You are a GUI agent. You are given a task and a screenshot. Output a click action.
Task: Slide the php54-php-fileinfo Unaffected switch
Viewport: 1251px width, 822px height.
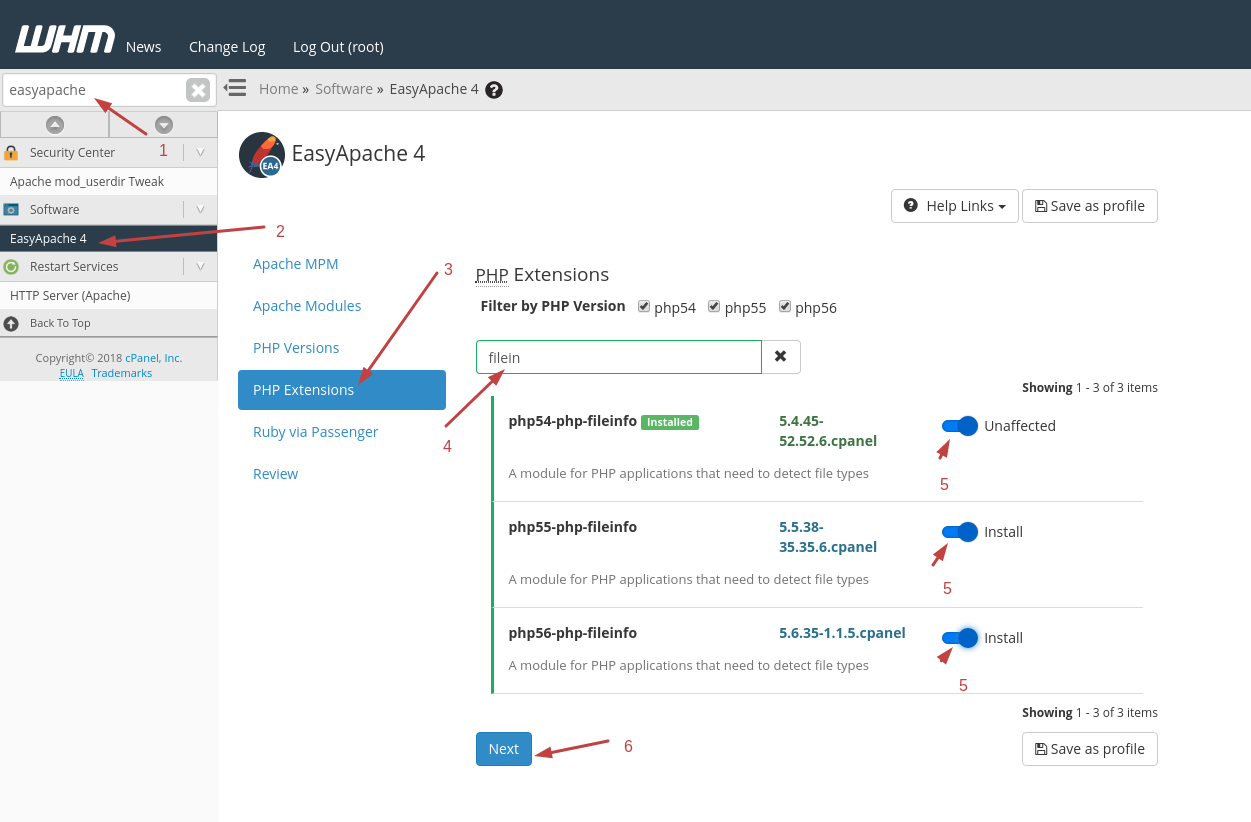point(958,425)
